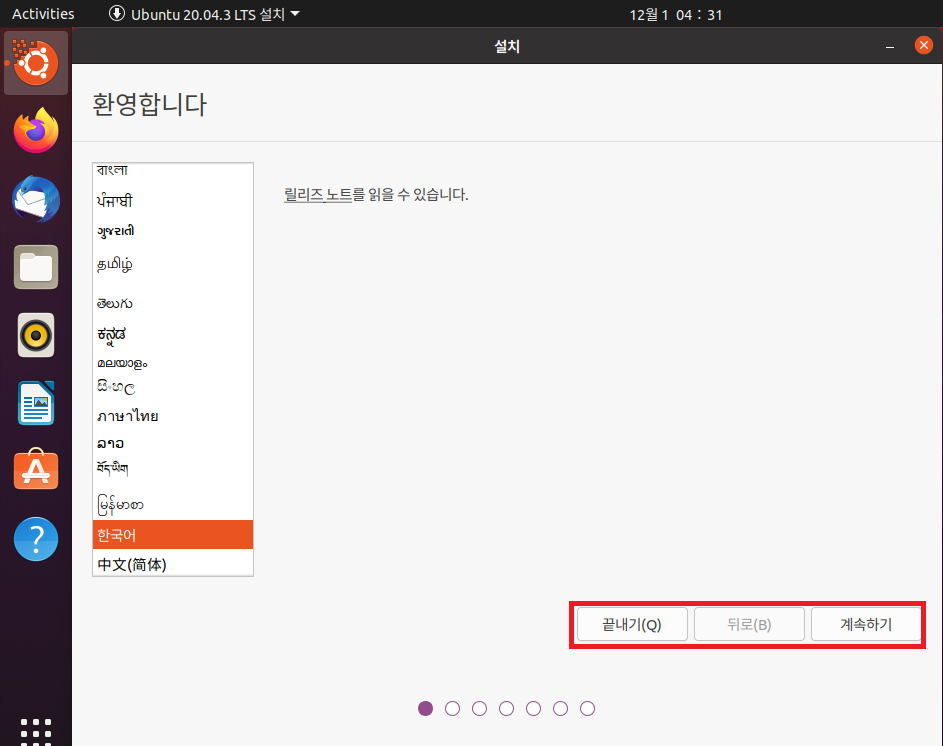
Task: Select 한국어 in the language list
Action: [173, 535]
